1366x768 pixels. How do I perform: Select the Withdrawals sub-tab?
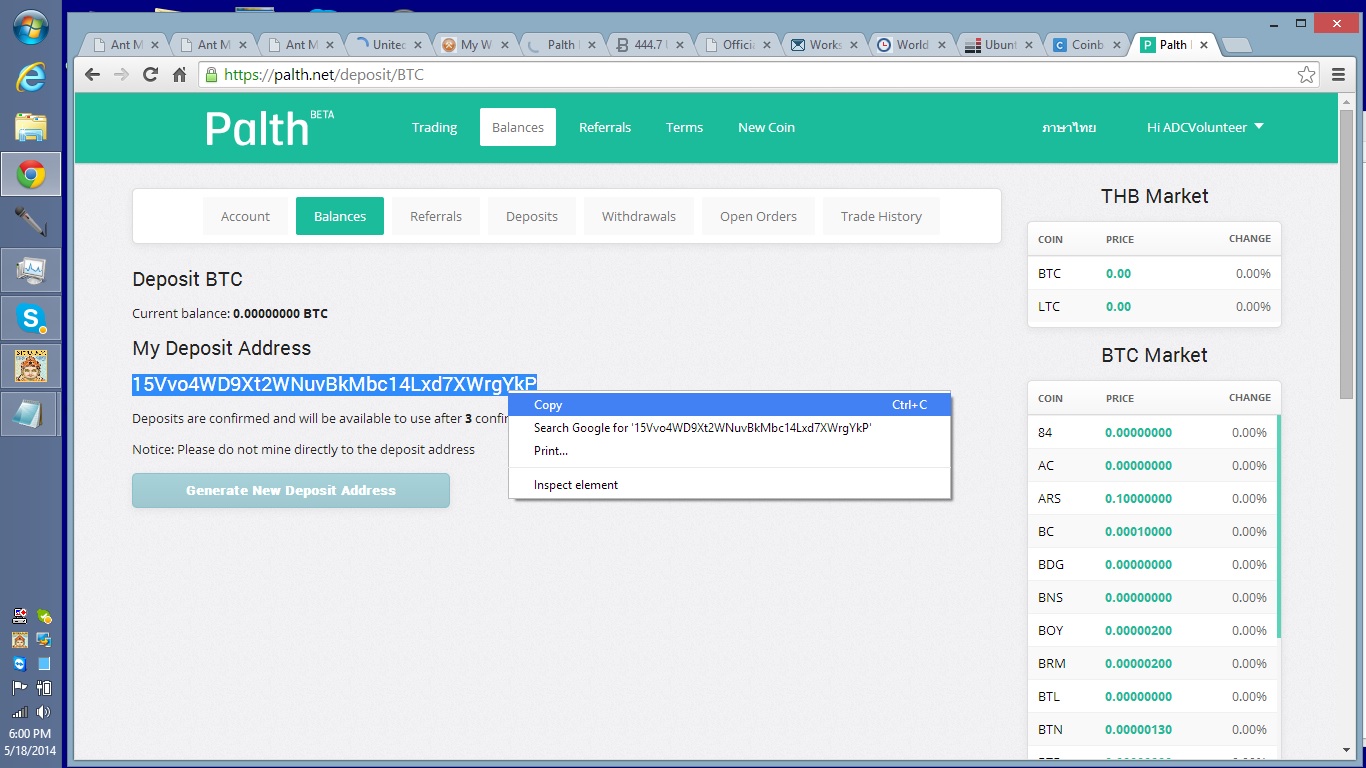[x=639, y=216]
